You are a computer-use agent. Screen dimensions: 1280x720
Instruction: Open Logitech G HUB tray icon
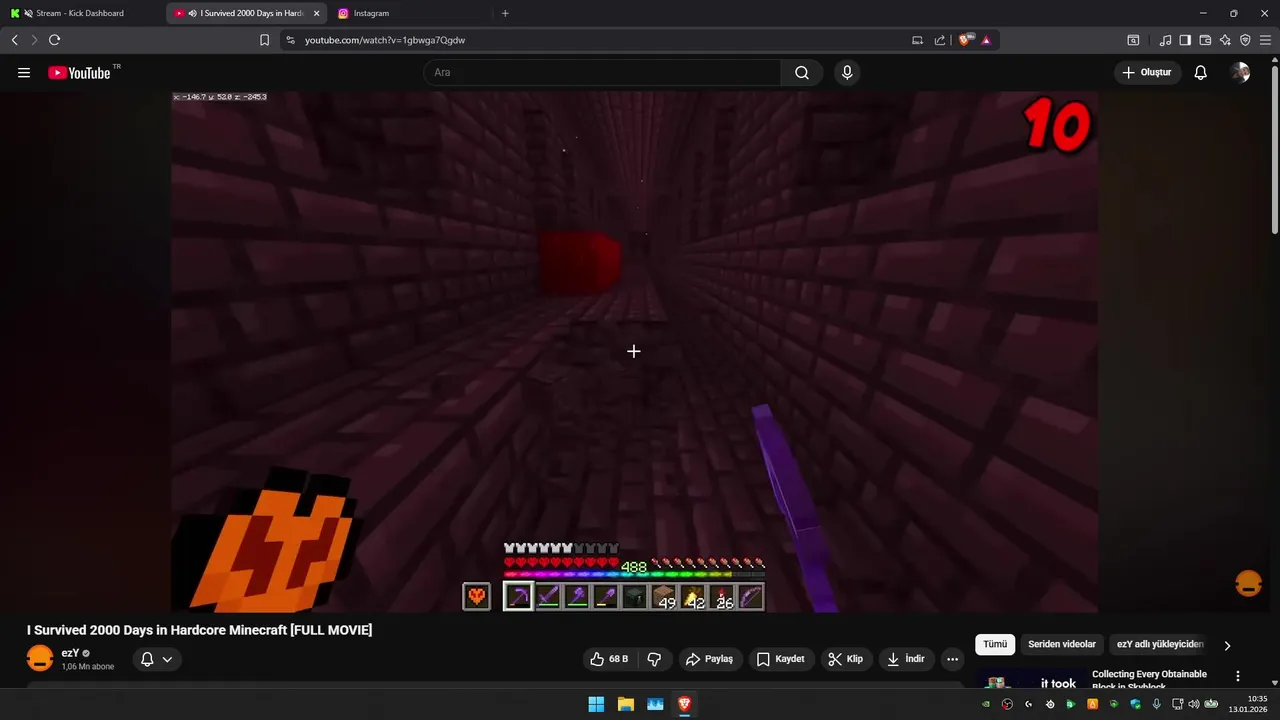[1028, 704]
